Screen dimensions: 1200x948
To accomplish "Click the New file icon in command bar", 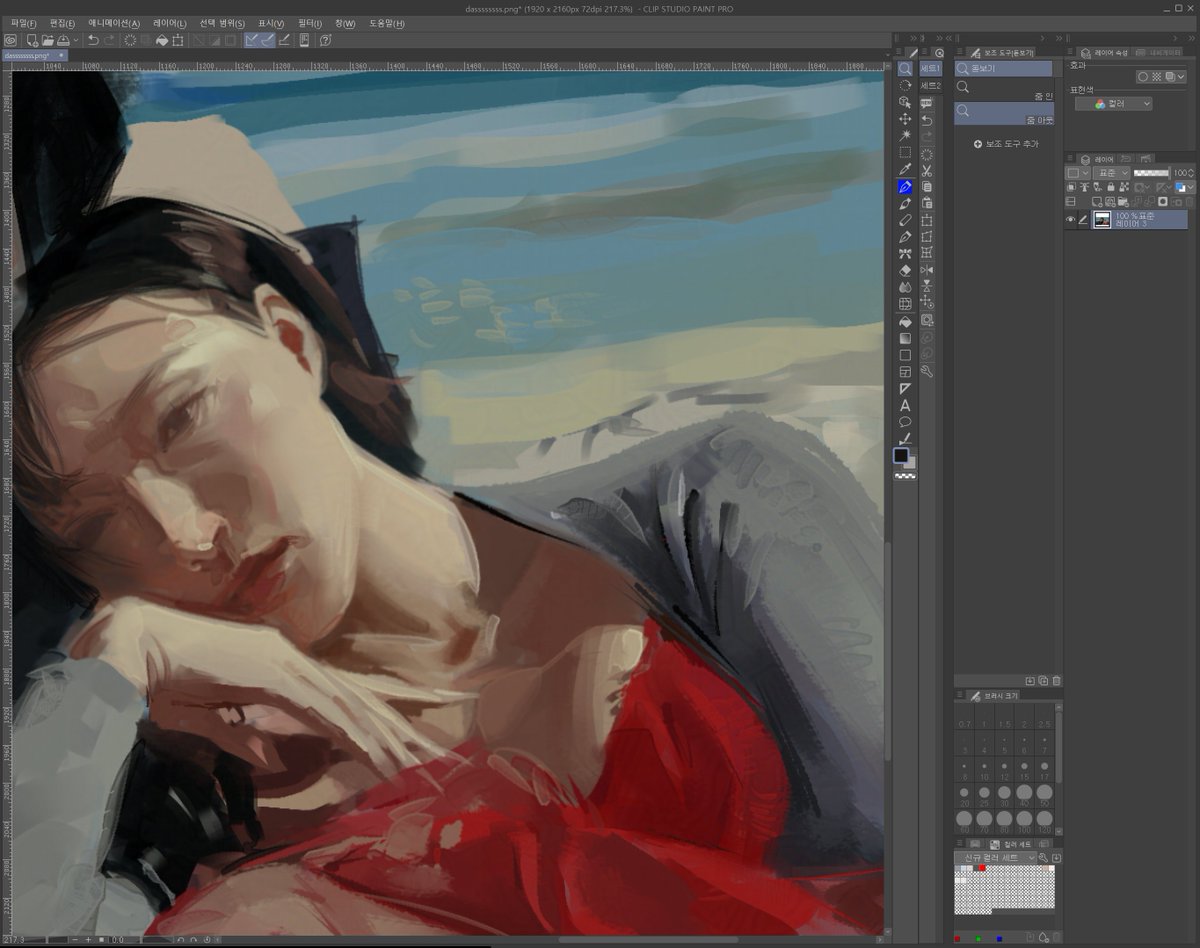I will pos(33,40).
